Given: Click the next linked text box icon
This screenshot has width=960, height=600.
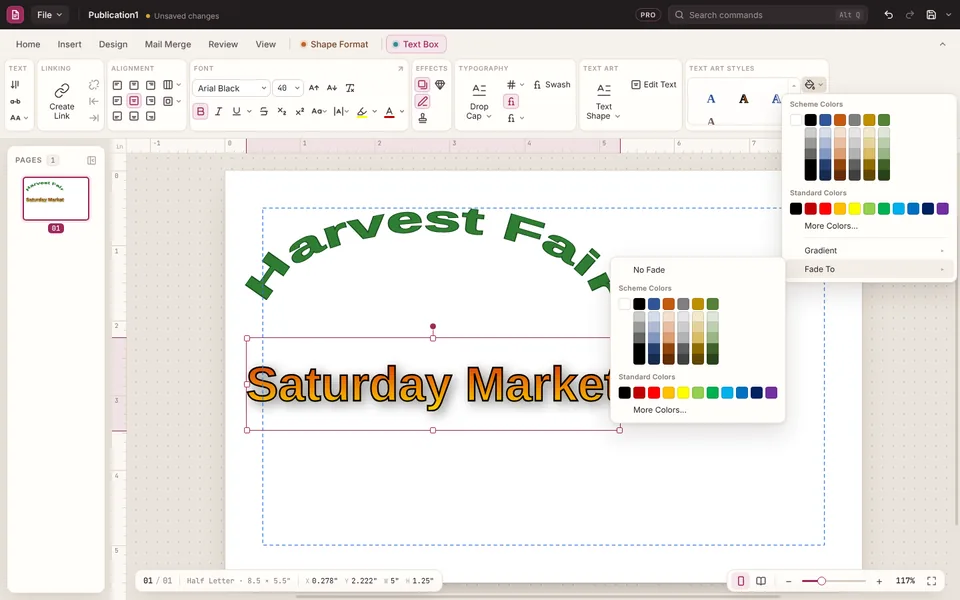Looking at the screenshot, I should 94,118.
